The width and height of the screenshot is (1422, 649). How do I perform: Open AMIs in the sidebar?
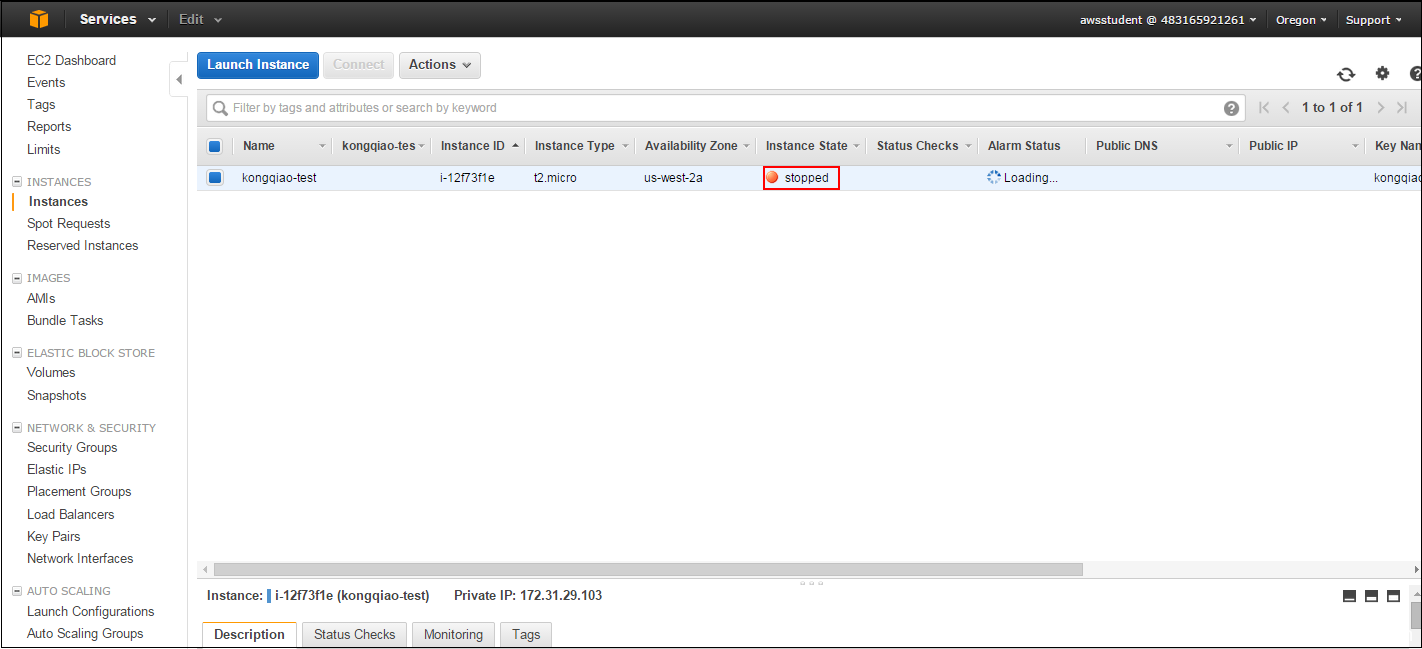pos(41,299)
